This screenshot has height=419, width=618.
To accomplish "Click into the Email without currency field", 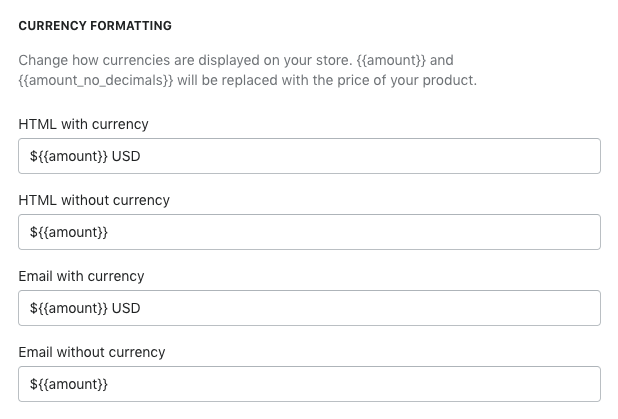I will [309, 384].
